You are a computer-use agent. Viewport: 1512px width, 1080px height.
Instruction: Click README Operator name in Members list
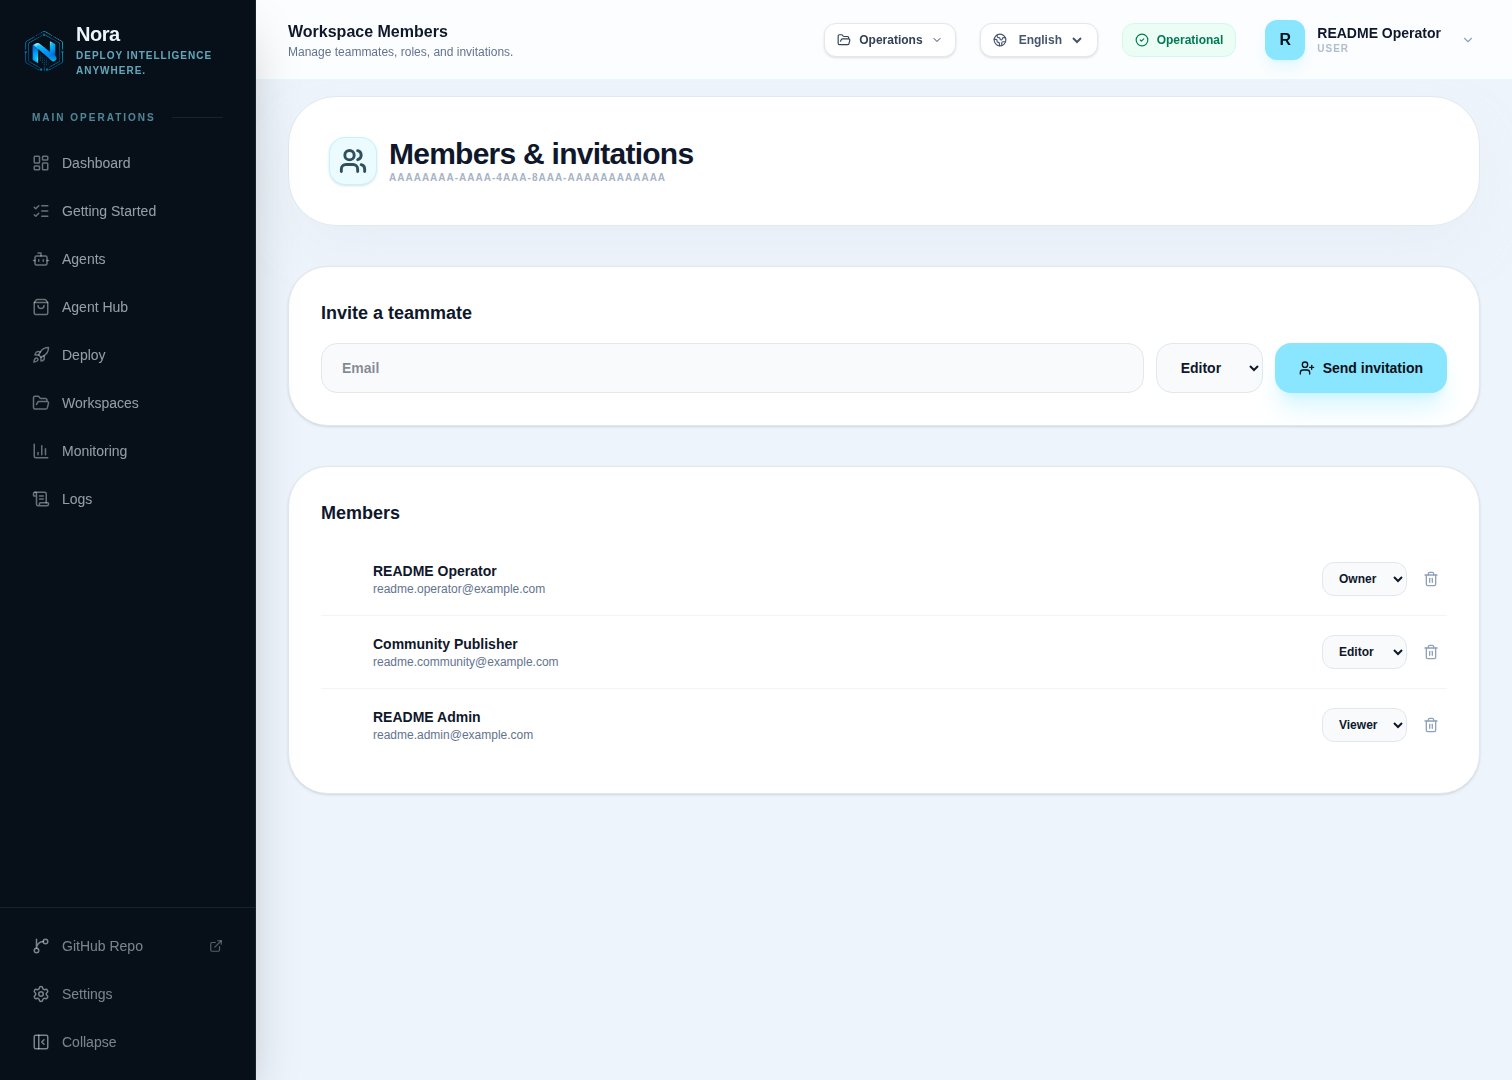pyautogui.click(x=434, y=571)
